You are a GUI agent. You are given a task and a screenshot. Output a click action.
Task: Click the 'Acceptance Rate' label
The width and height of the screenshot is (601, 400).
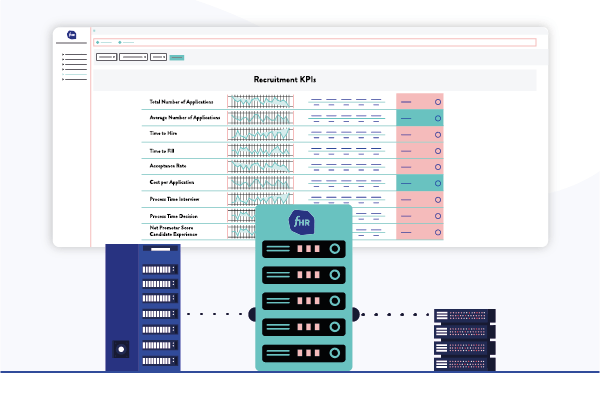(x=168, y=166)
